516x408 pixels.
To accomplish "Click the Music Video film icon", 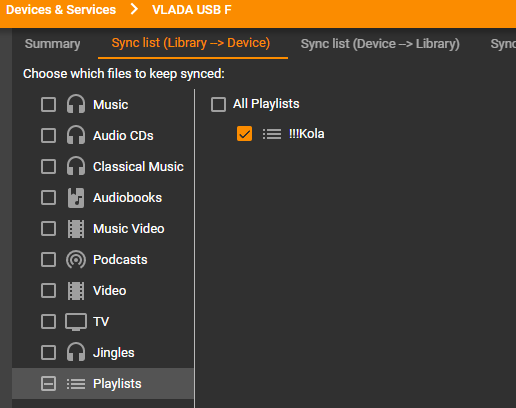I will tap(76, 229).
